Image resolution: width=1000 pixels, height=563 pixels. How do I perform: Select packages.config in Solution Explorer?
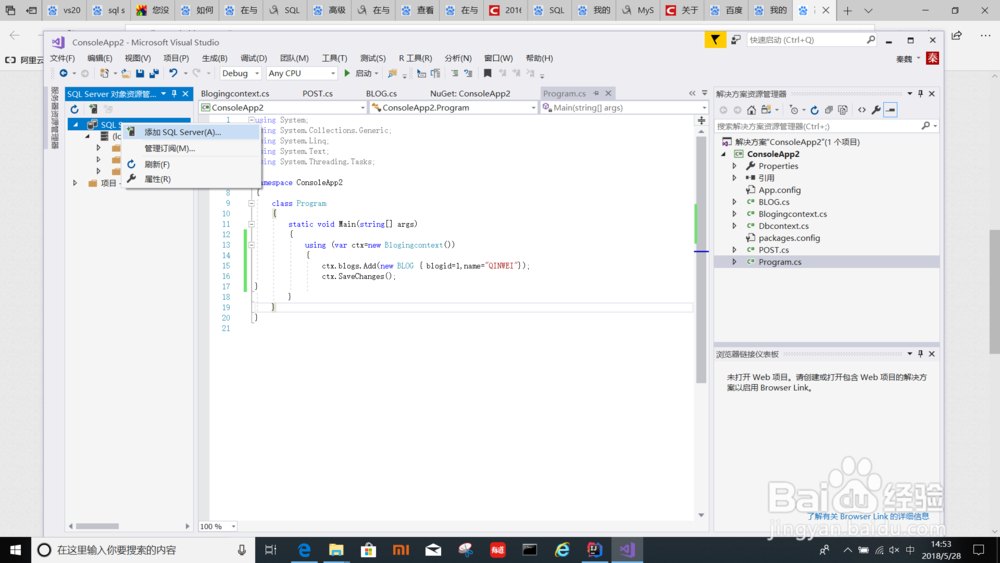pyautogui.click(x=789, y=238)
